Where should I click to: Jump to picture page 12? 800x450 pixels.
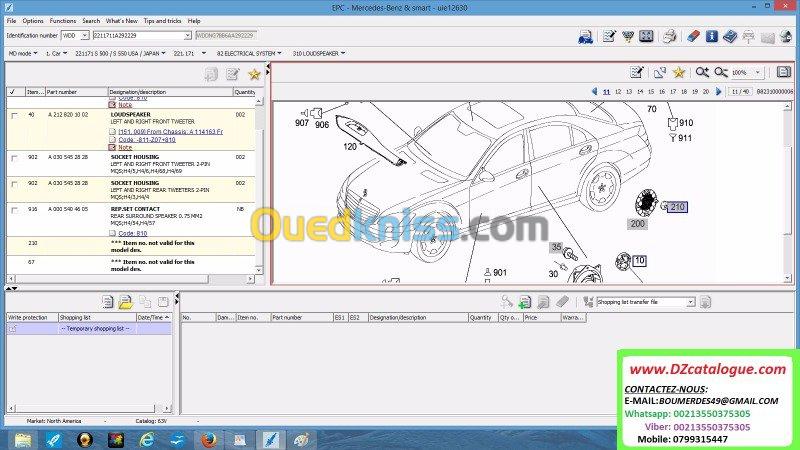click(618, 92)
